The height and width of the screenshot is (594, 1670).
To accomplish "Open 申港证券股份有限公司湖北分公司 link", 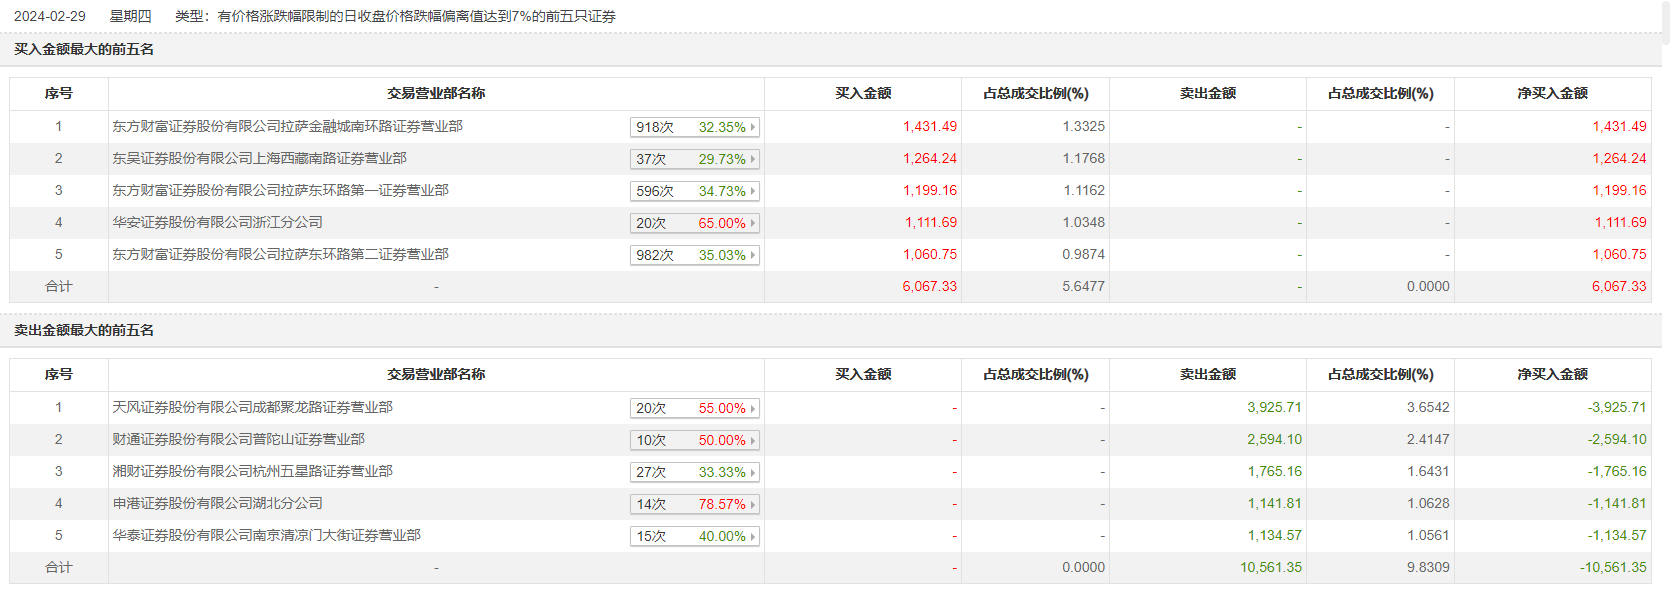I will (217, 504).
